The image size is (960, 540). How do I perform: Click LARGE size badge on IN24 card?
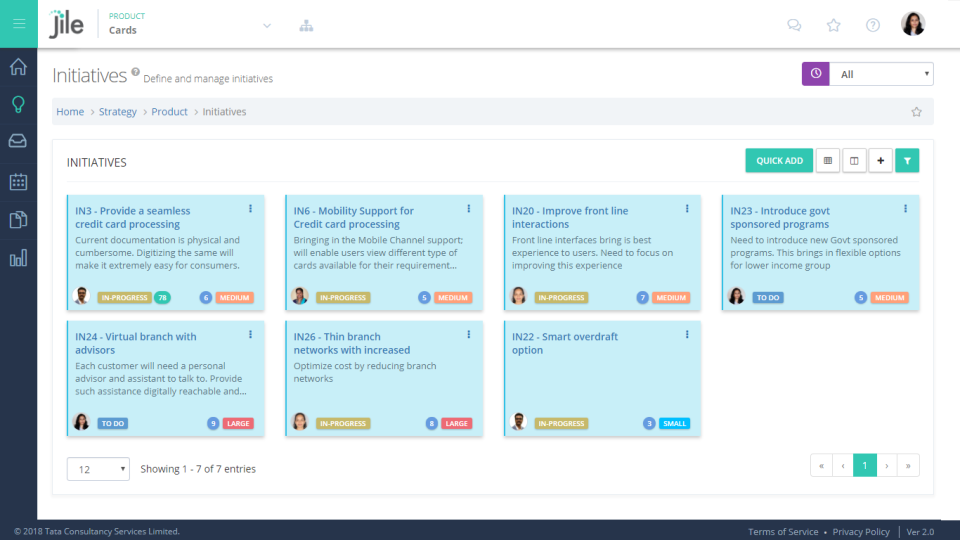pyautogui.click(x=238, y=423)
